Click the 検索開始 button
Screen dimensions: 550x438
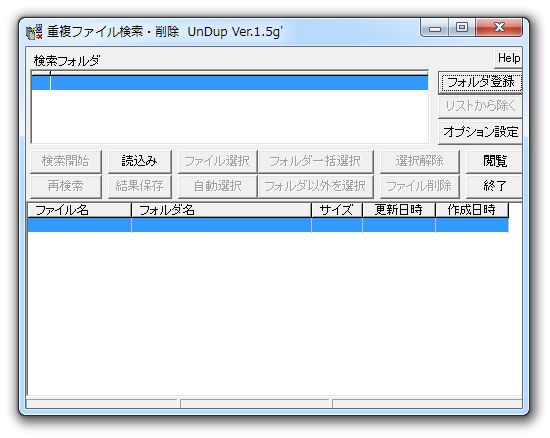click(66, 161)
